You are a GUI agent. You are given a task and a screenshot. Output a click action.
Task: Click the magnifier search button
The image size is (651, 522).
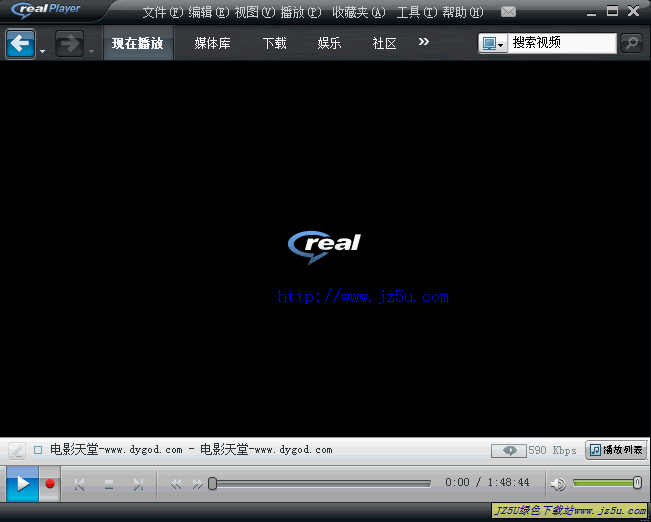click(631, 43)
